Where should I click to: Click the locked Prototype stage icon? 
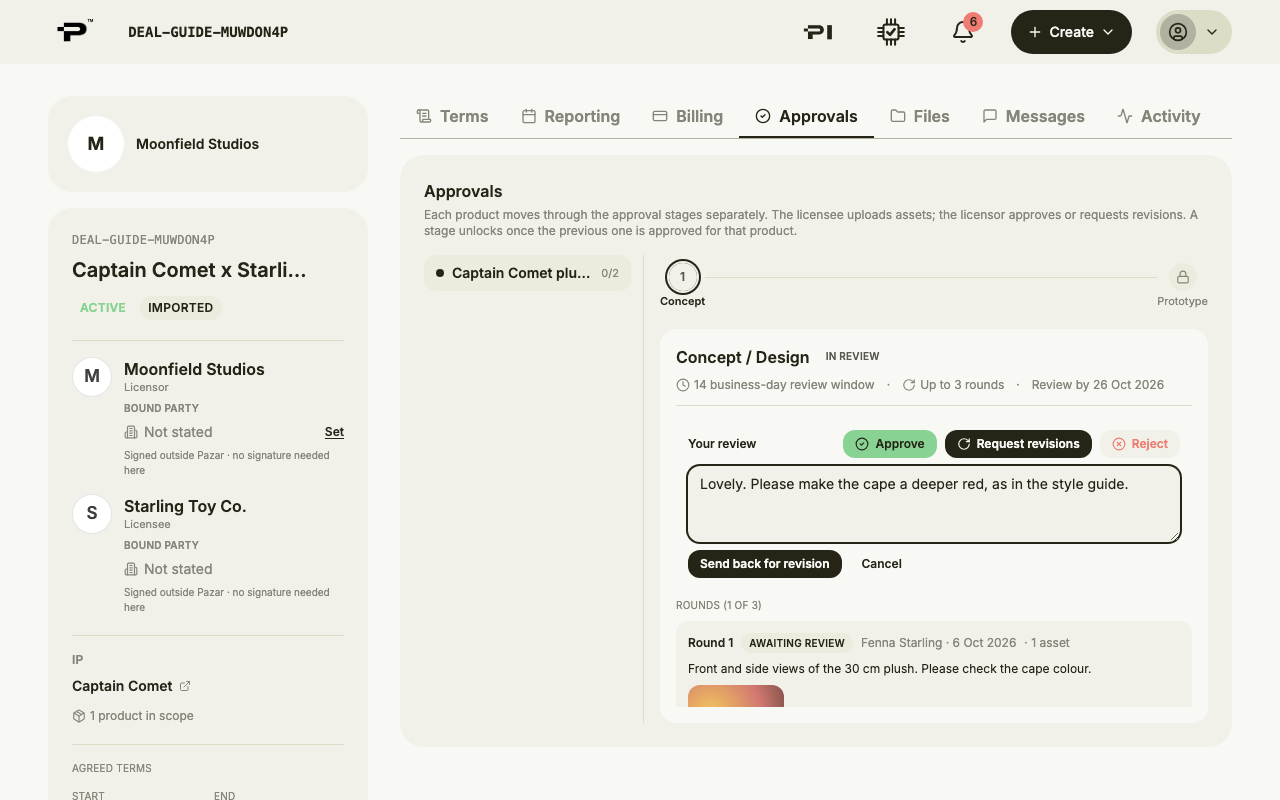[x=1182, y=277]
